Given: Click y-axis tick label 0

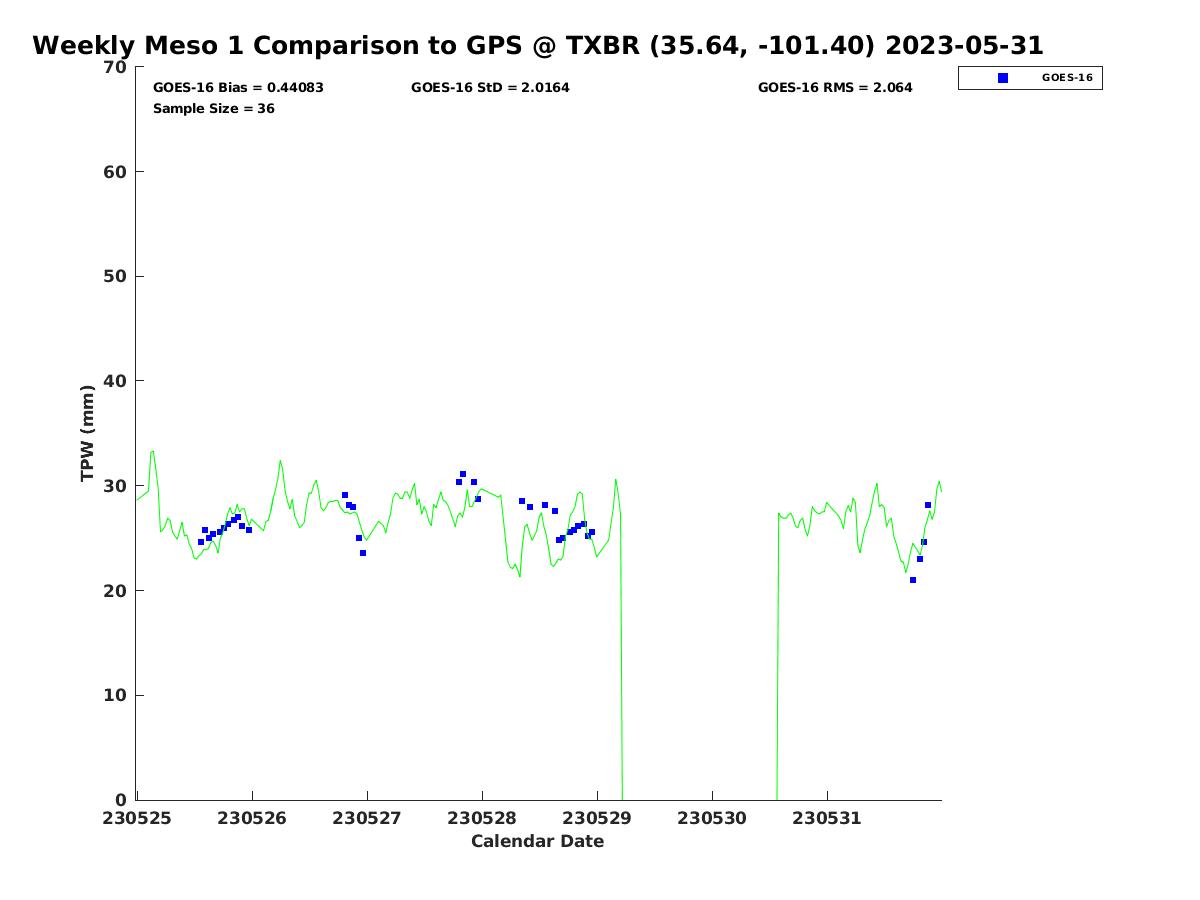Looking at the screenshot, I should point(122,800).
